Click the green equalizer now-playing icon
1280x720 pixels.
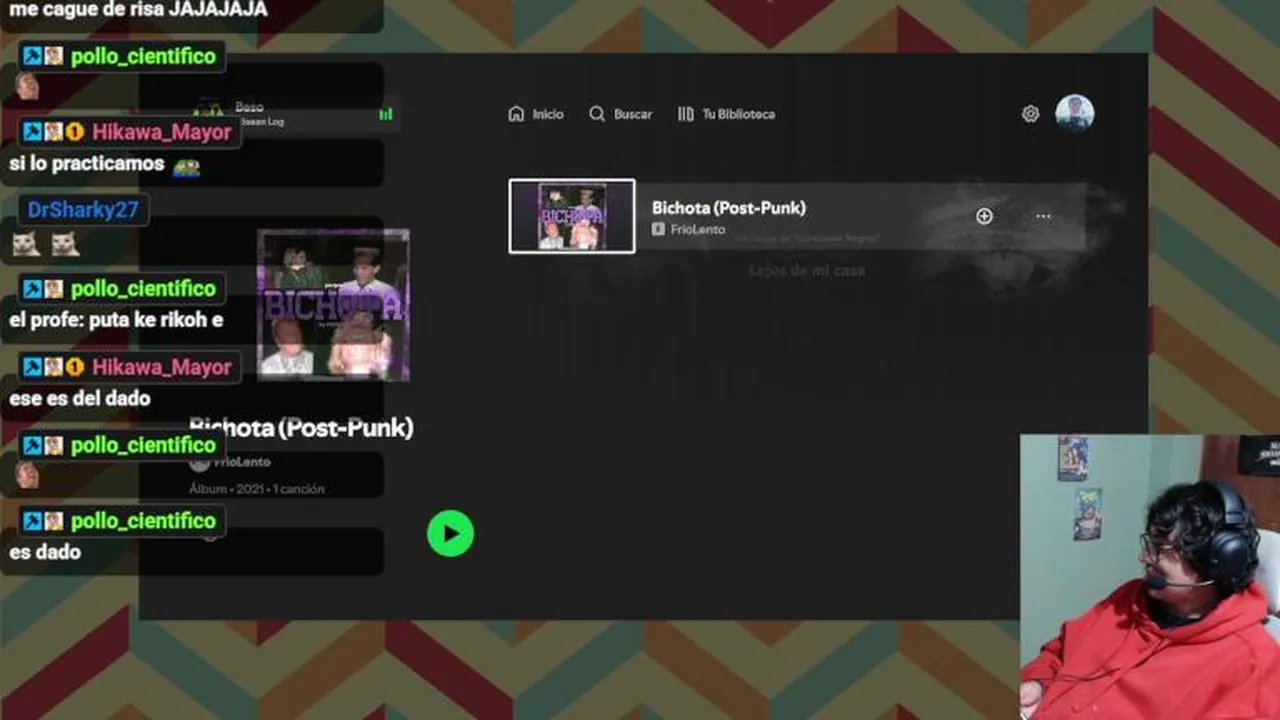click(x=386, y=114)
